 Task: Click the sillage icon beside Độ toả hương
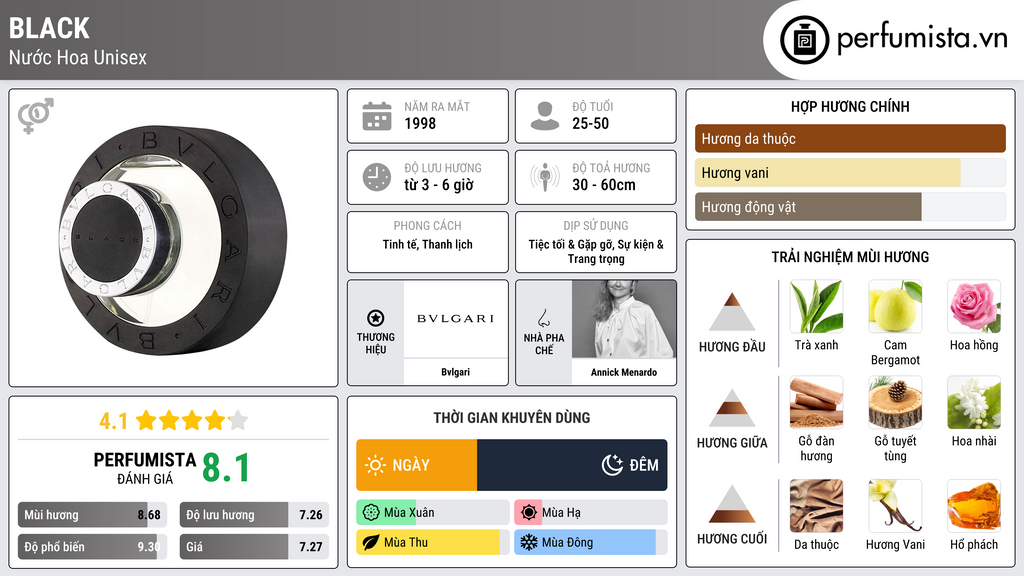[x=545, y=177]
